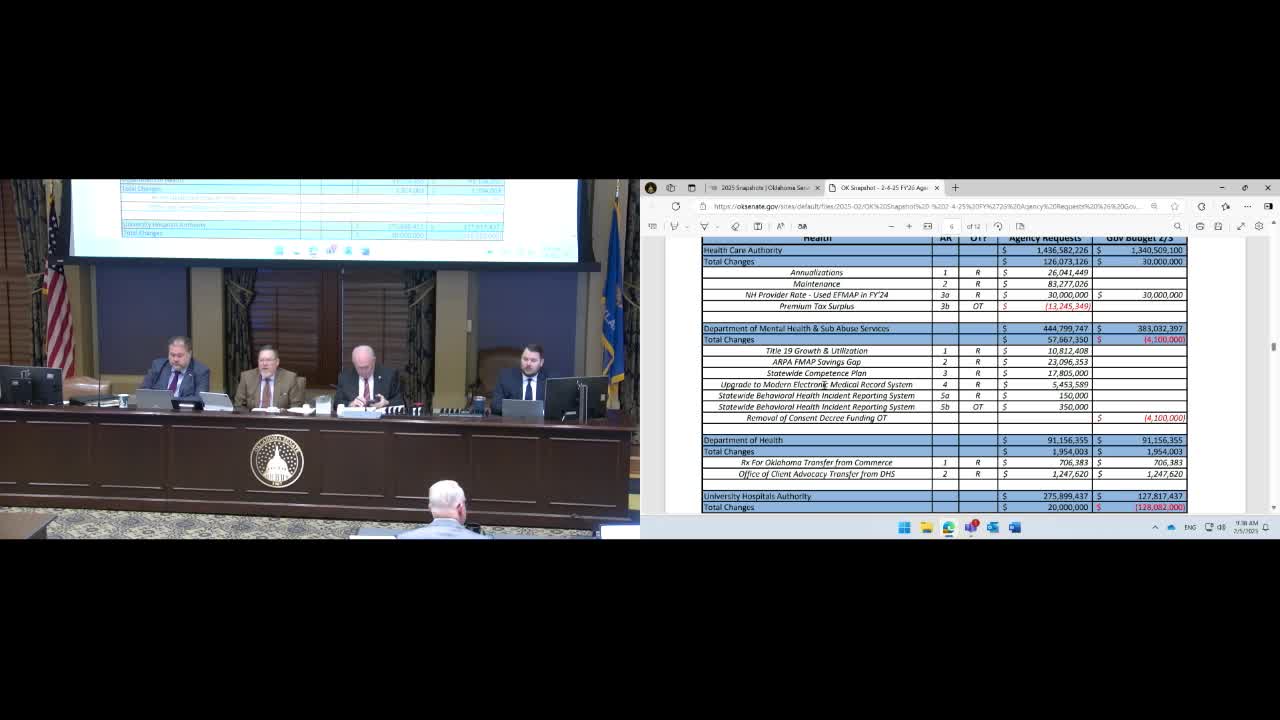Show hidden system tray icons chevron
1280x720 pixels.
1155,527
